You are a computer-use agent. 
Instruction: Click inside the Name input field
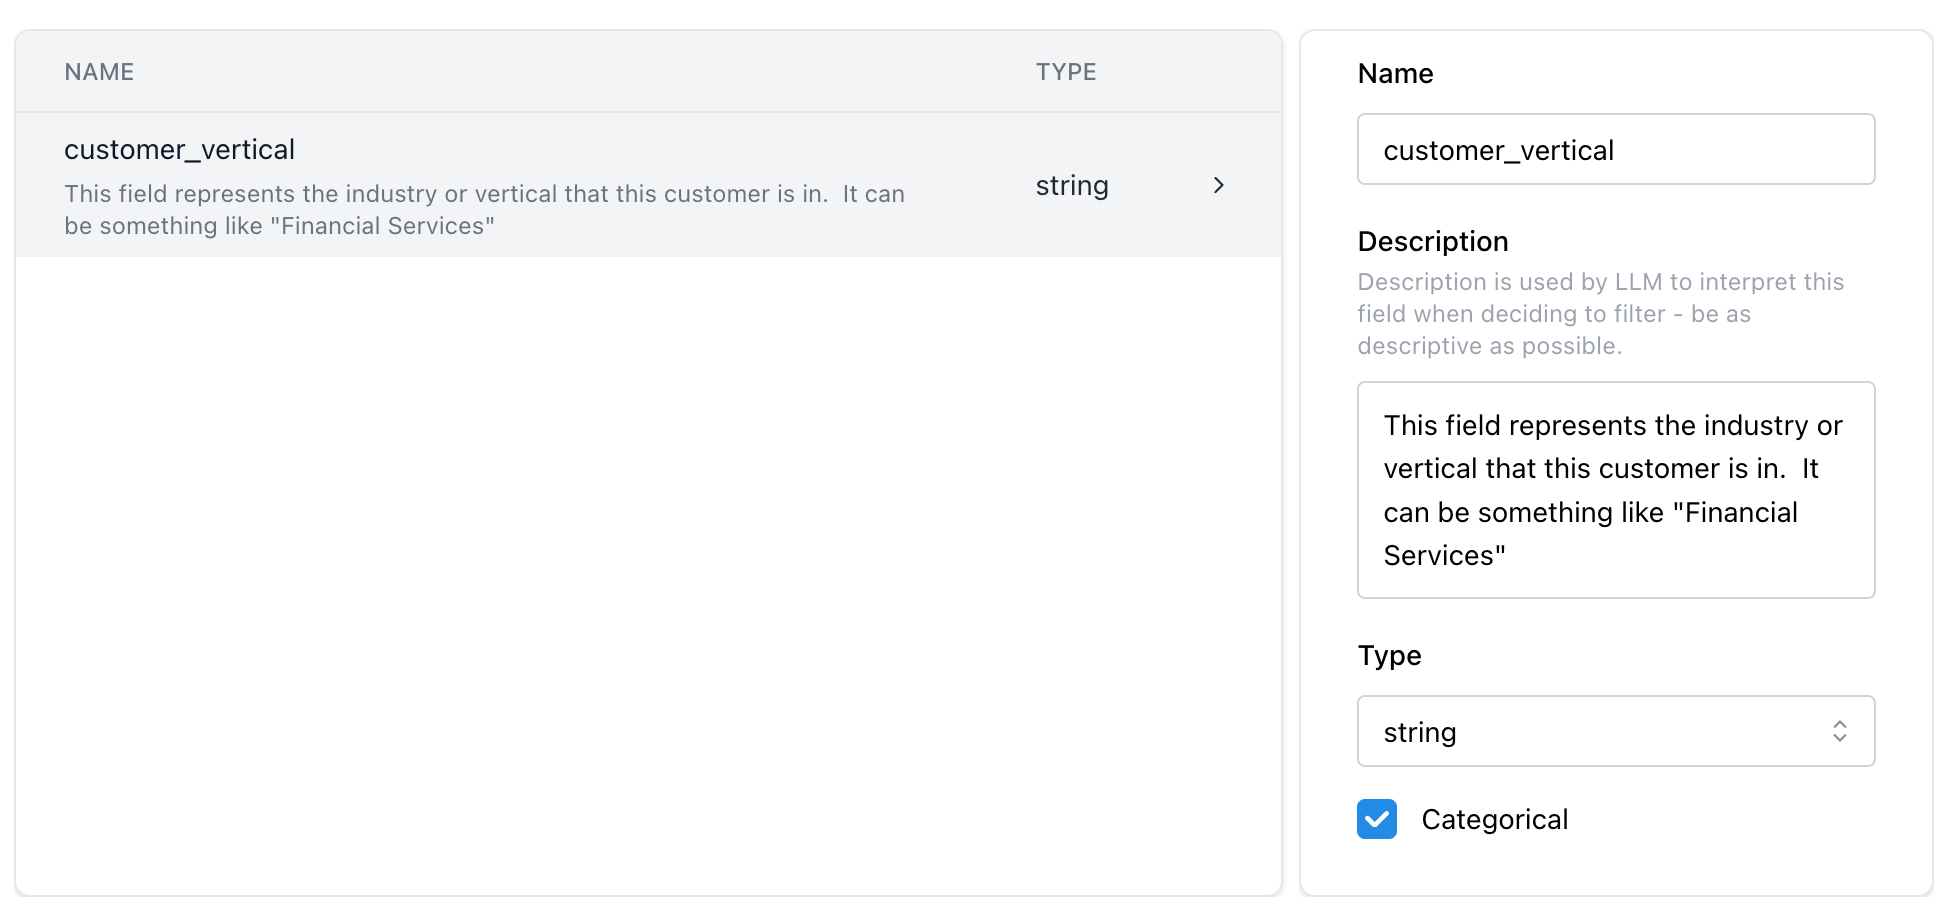(x=1615, y=149)
